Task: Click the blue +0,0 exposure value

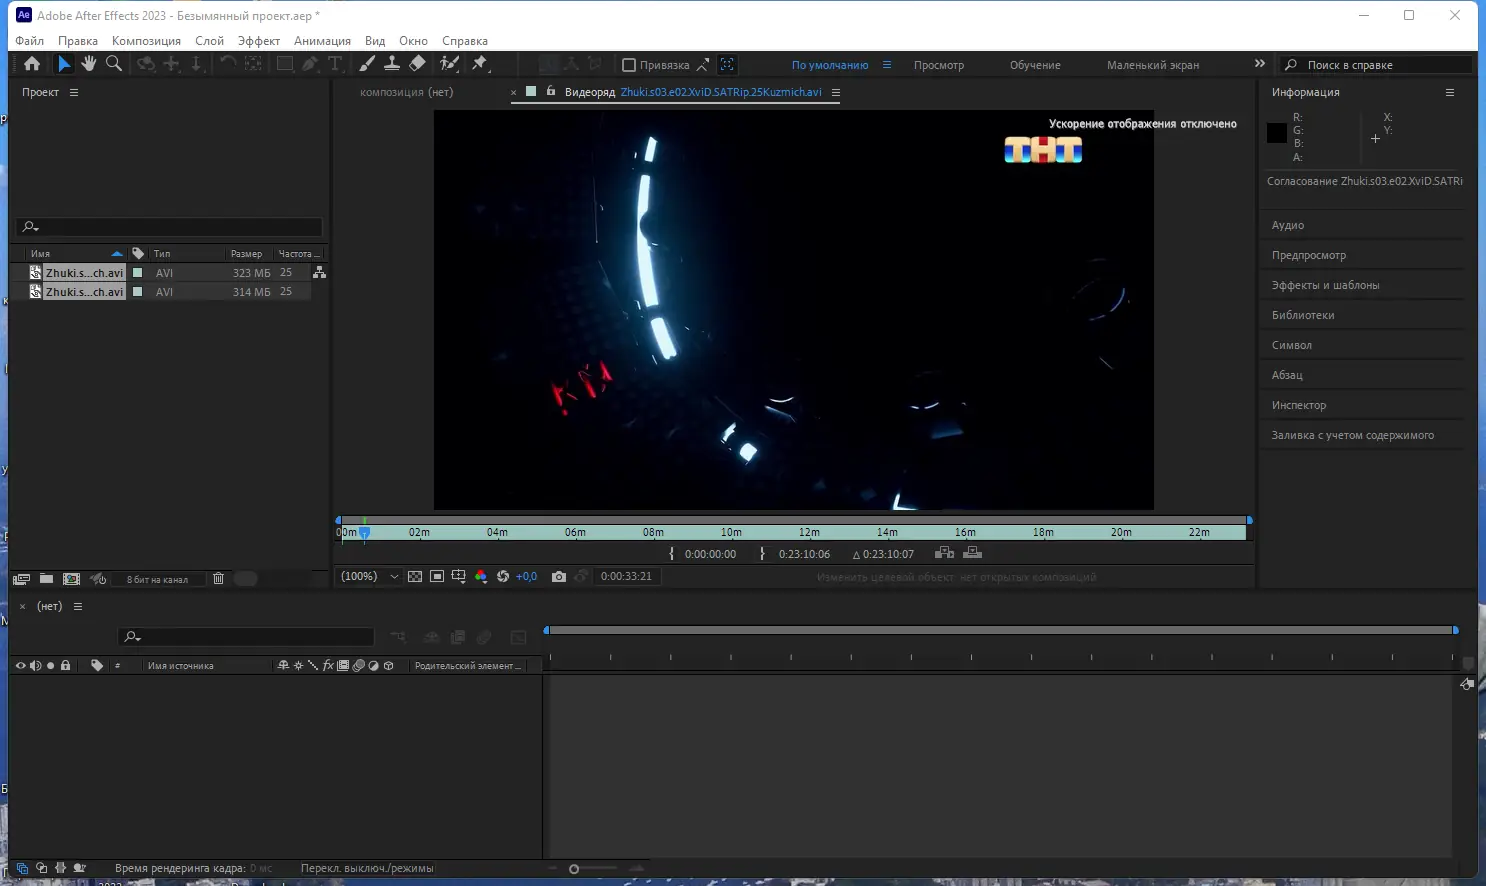Action: (x=526, y=577)
